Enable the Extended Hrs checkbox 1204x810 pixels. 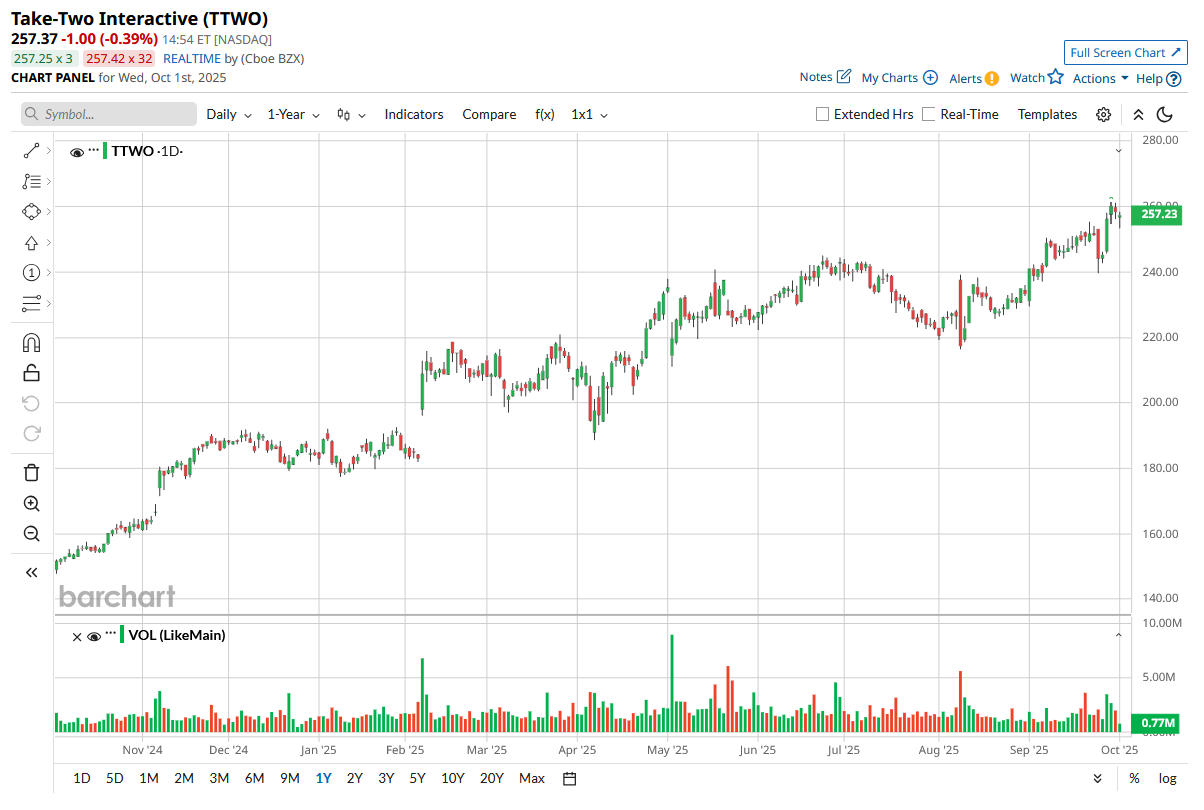tap(823, 114)
